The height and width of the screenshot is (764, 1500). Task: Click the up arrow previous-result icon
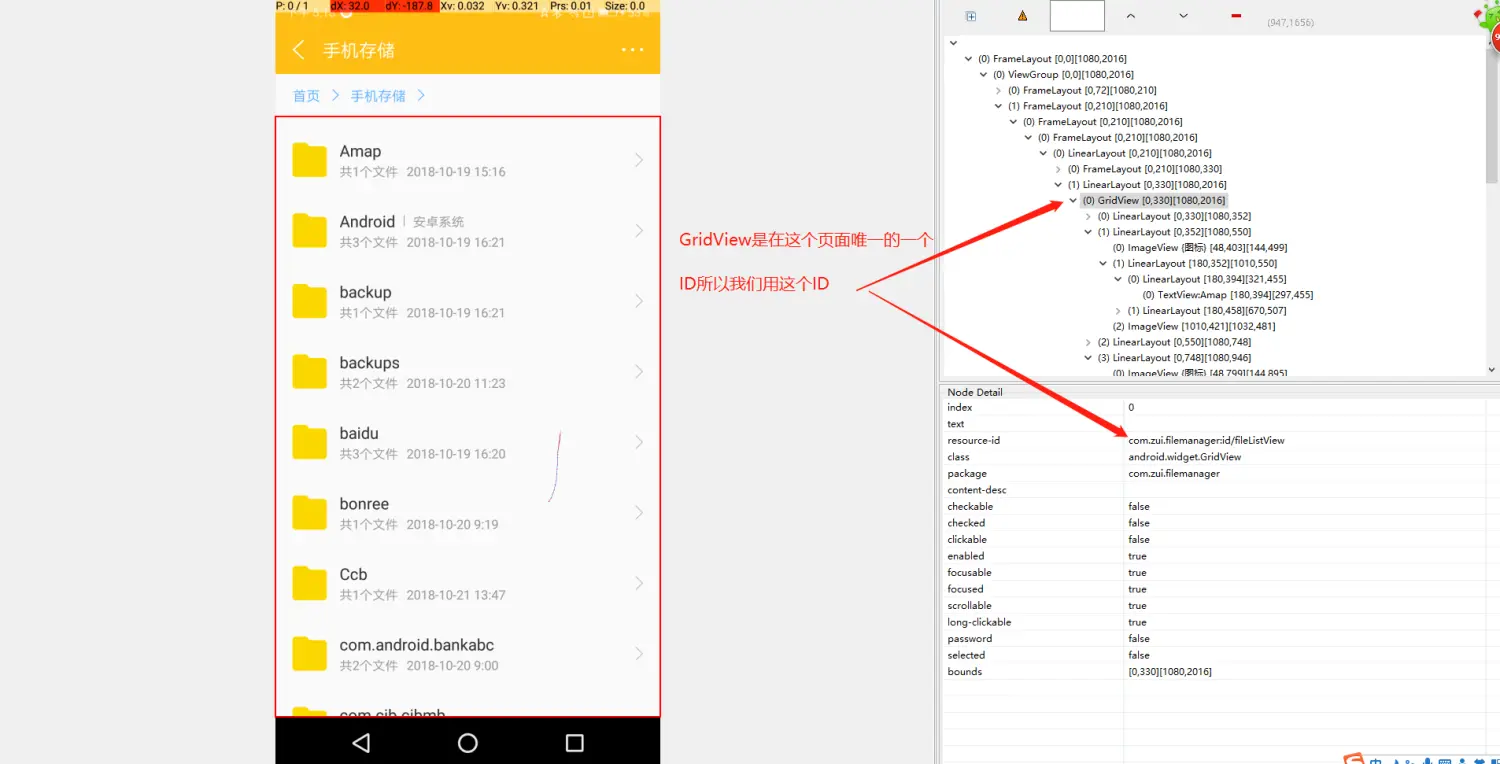click(x=1130, y=16)
